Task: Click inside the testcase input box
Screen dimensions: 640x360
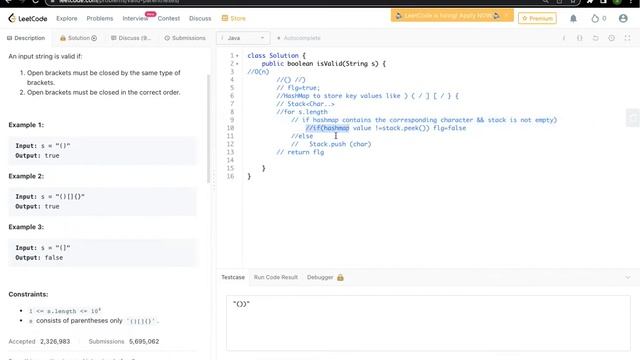Action: click(x=428, y=323)
